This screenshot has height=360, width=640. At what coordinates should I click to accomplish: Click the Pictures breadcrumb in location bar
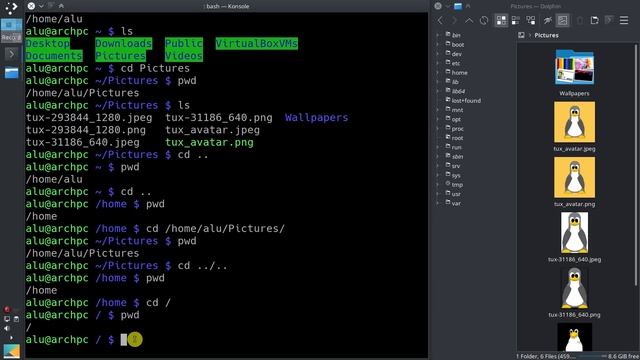pyautogui.click(x=546, y=36)
